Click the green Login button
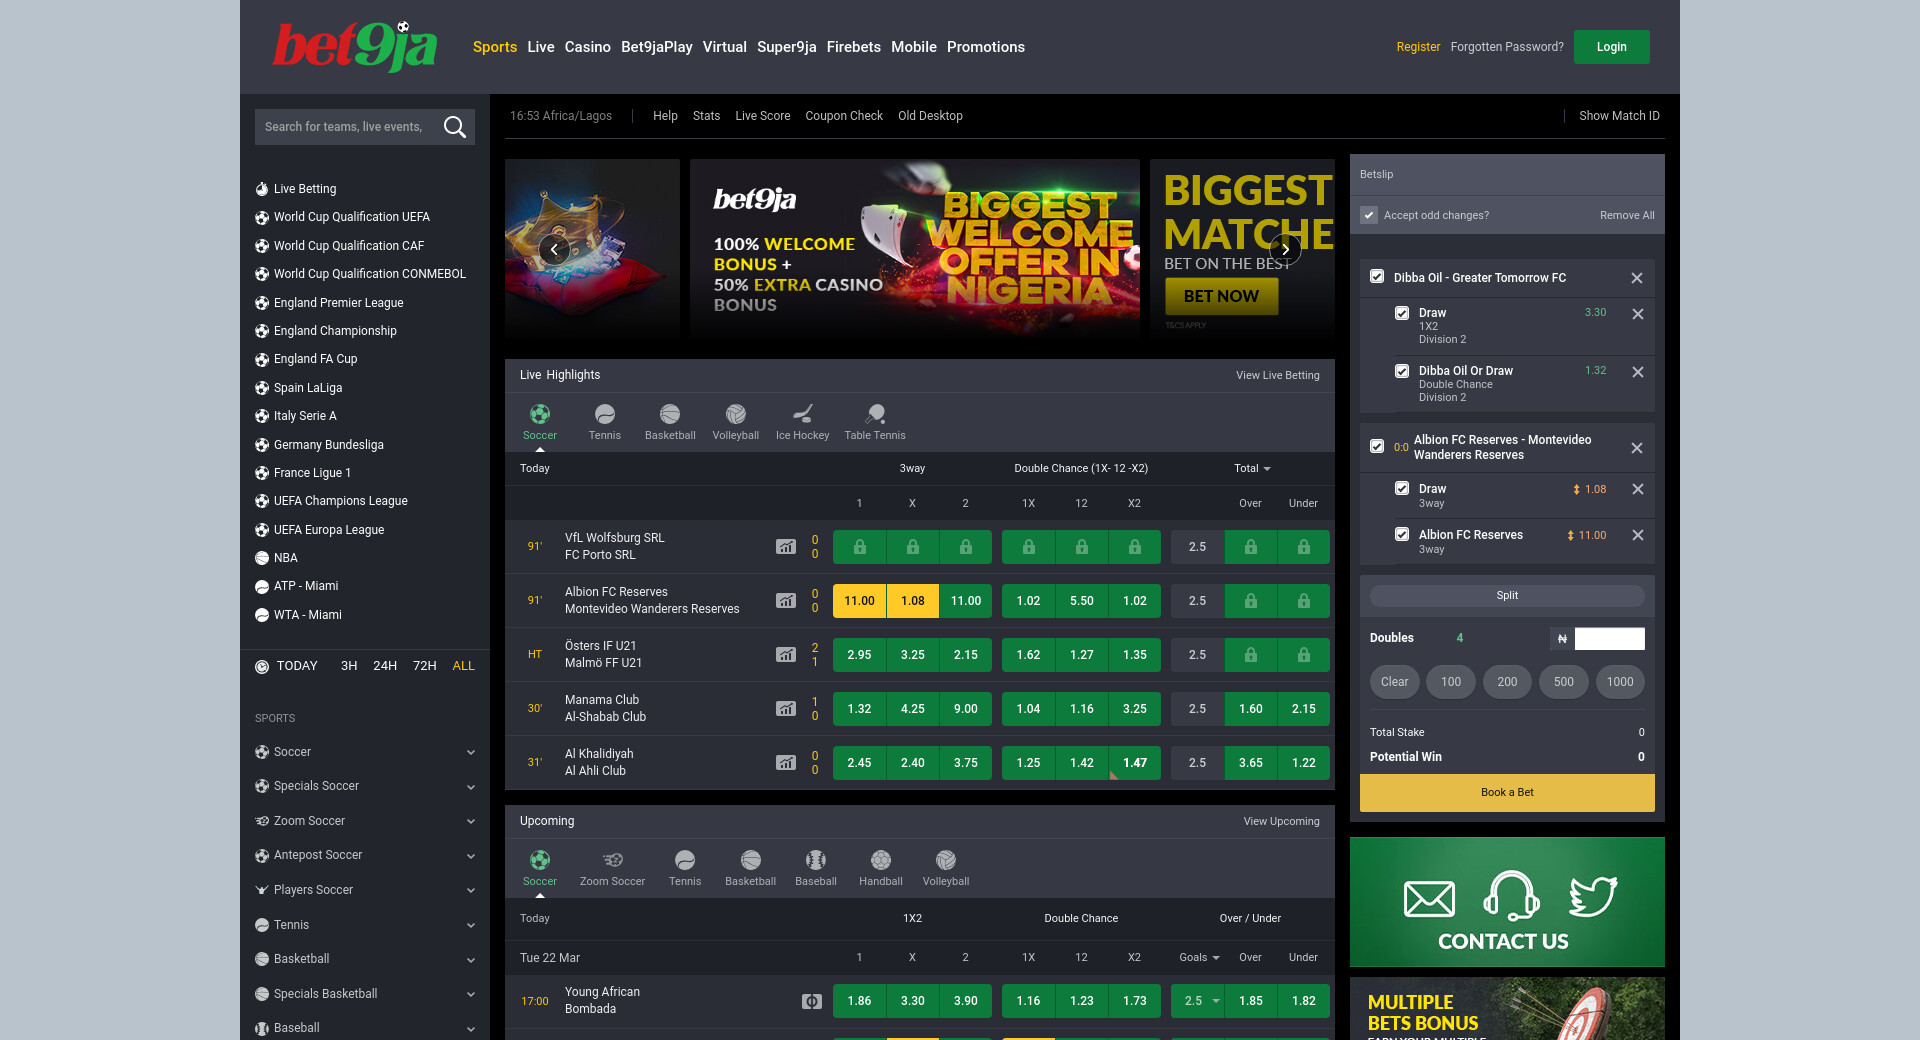 click(1612, 47)
